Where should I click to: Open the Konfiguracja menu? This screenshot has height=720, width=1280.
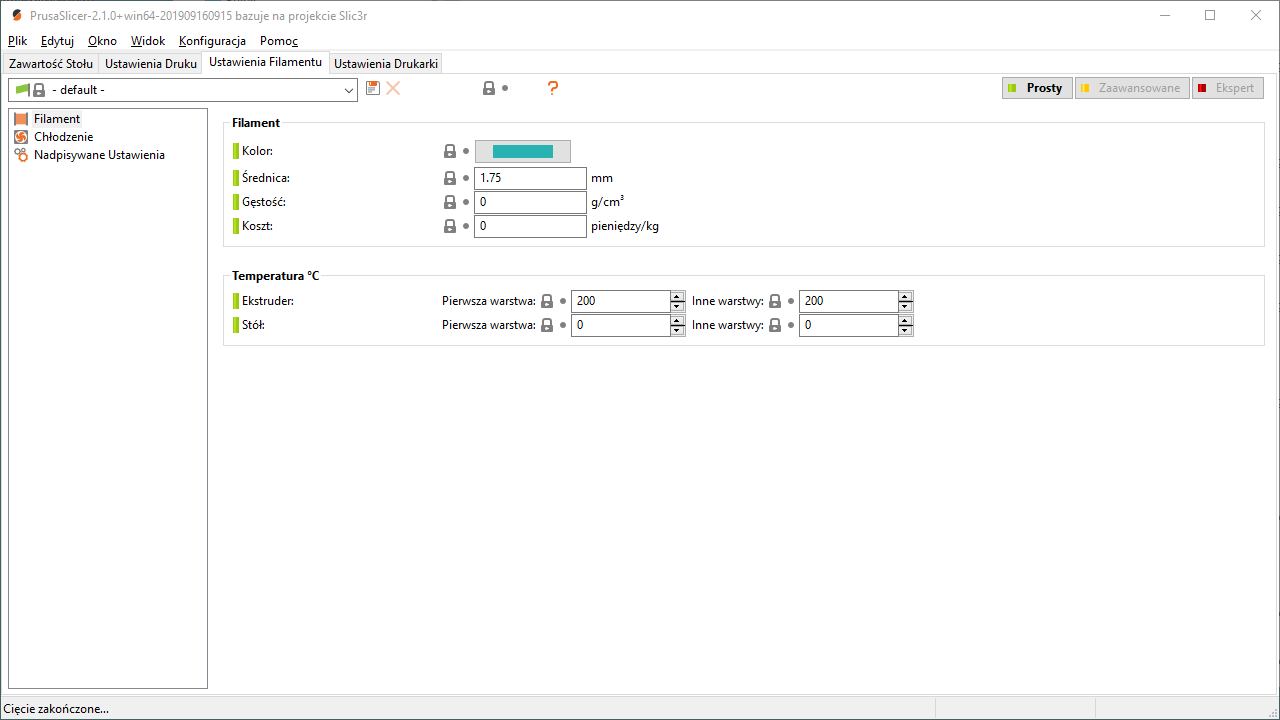coord(212,41)
